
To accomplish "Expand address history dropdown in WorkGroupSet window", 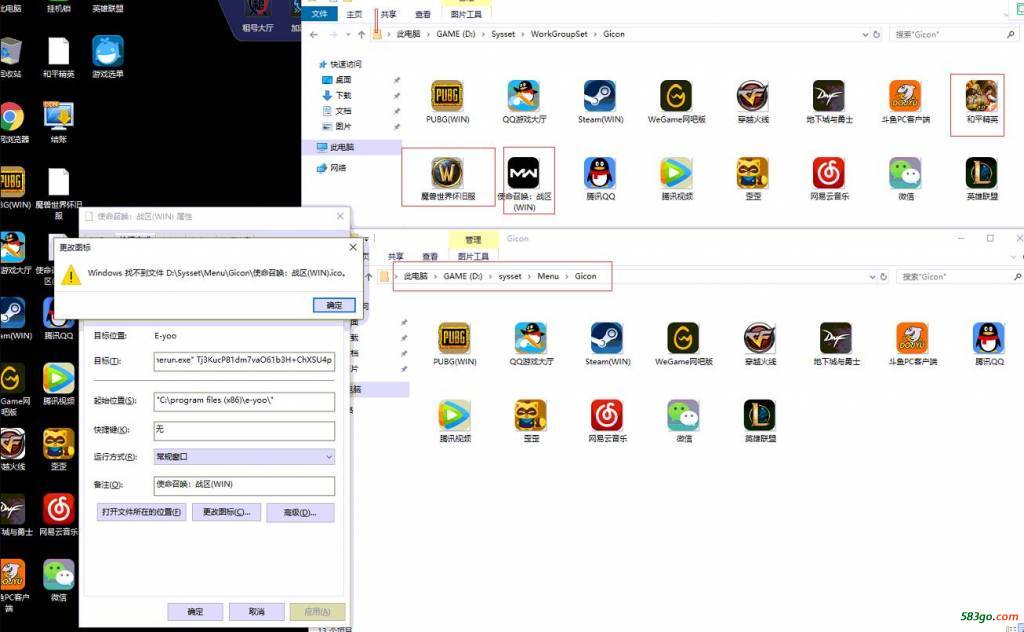I will click(x=865, y=34).
